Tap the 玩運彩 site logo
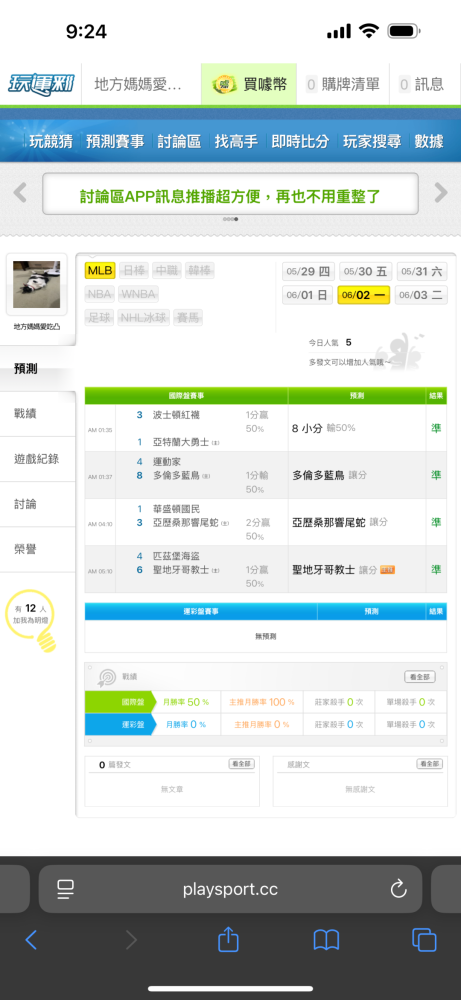Viewport: 461px width, 1000px height. [x=41, y=84]
